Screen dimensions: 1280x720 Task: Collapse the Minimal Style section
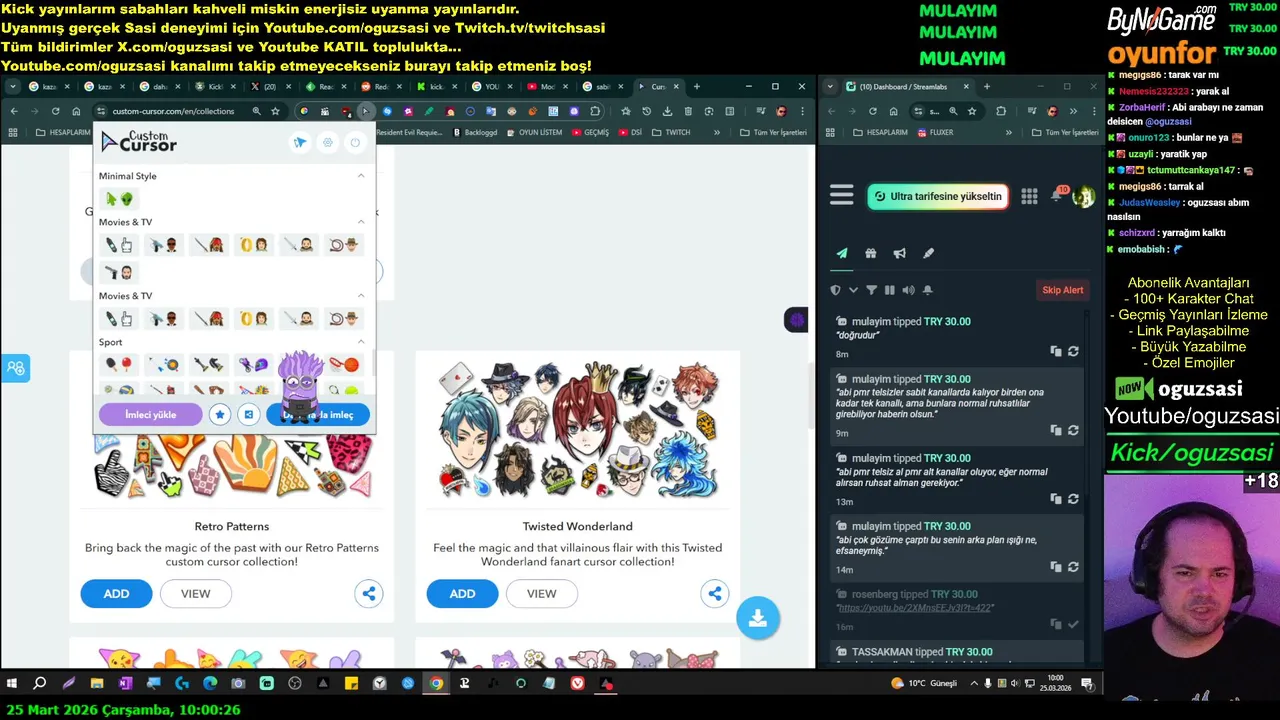click(x=361, y=176)
